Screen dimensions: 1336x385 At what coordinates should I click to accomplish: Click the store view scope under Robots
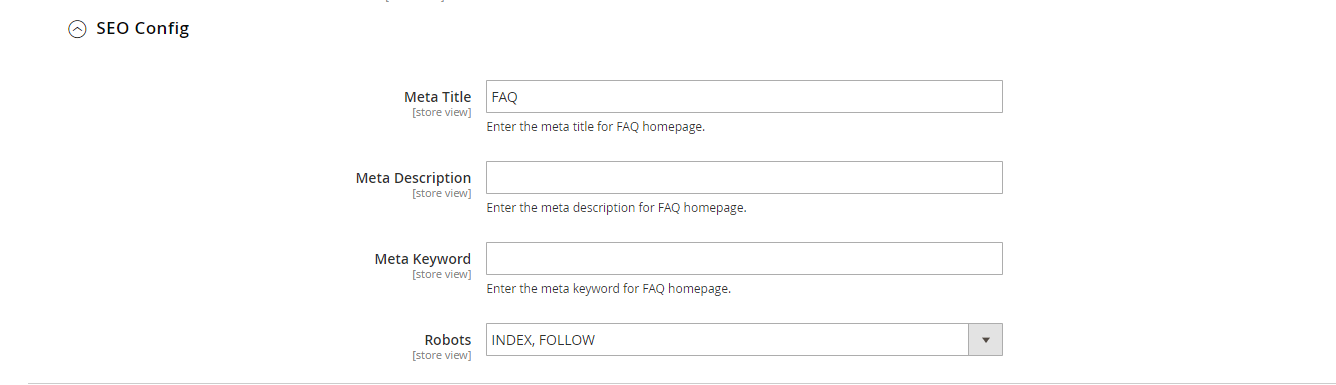tap(441, 355)
